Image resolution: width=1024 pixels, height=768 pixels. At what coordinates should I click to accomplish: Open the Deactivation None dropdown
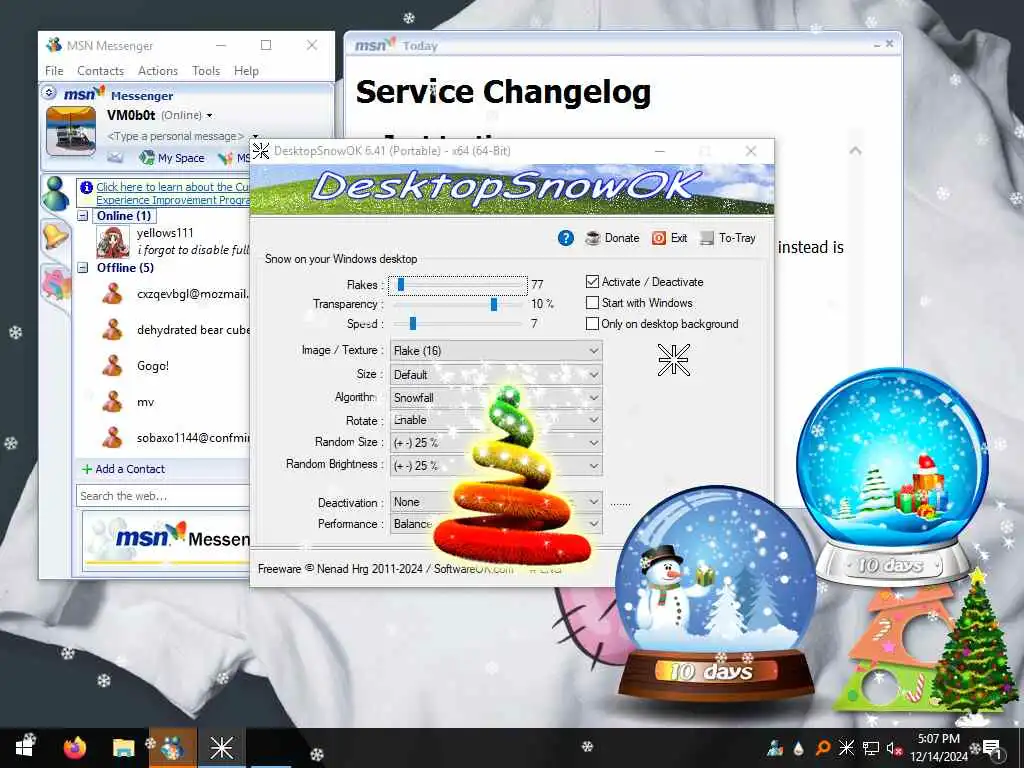(x=496, y=502)
